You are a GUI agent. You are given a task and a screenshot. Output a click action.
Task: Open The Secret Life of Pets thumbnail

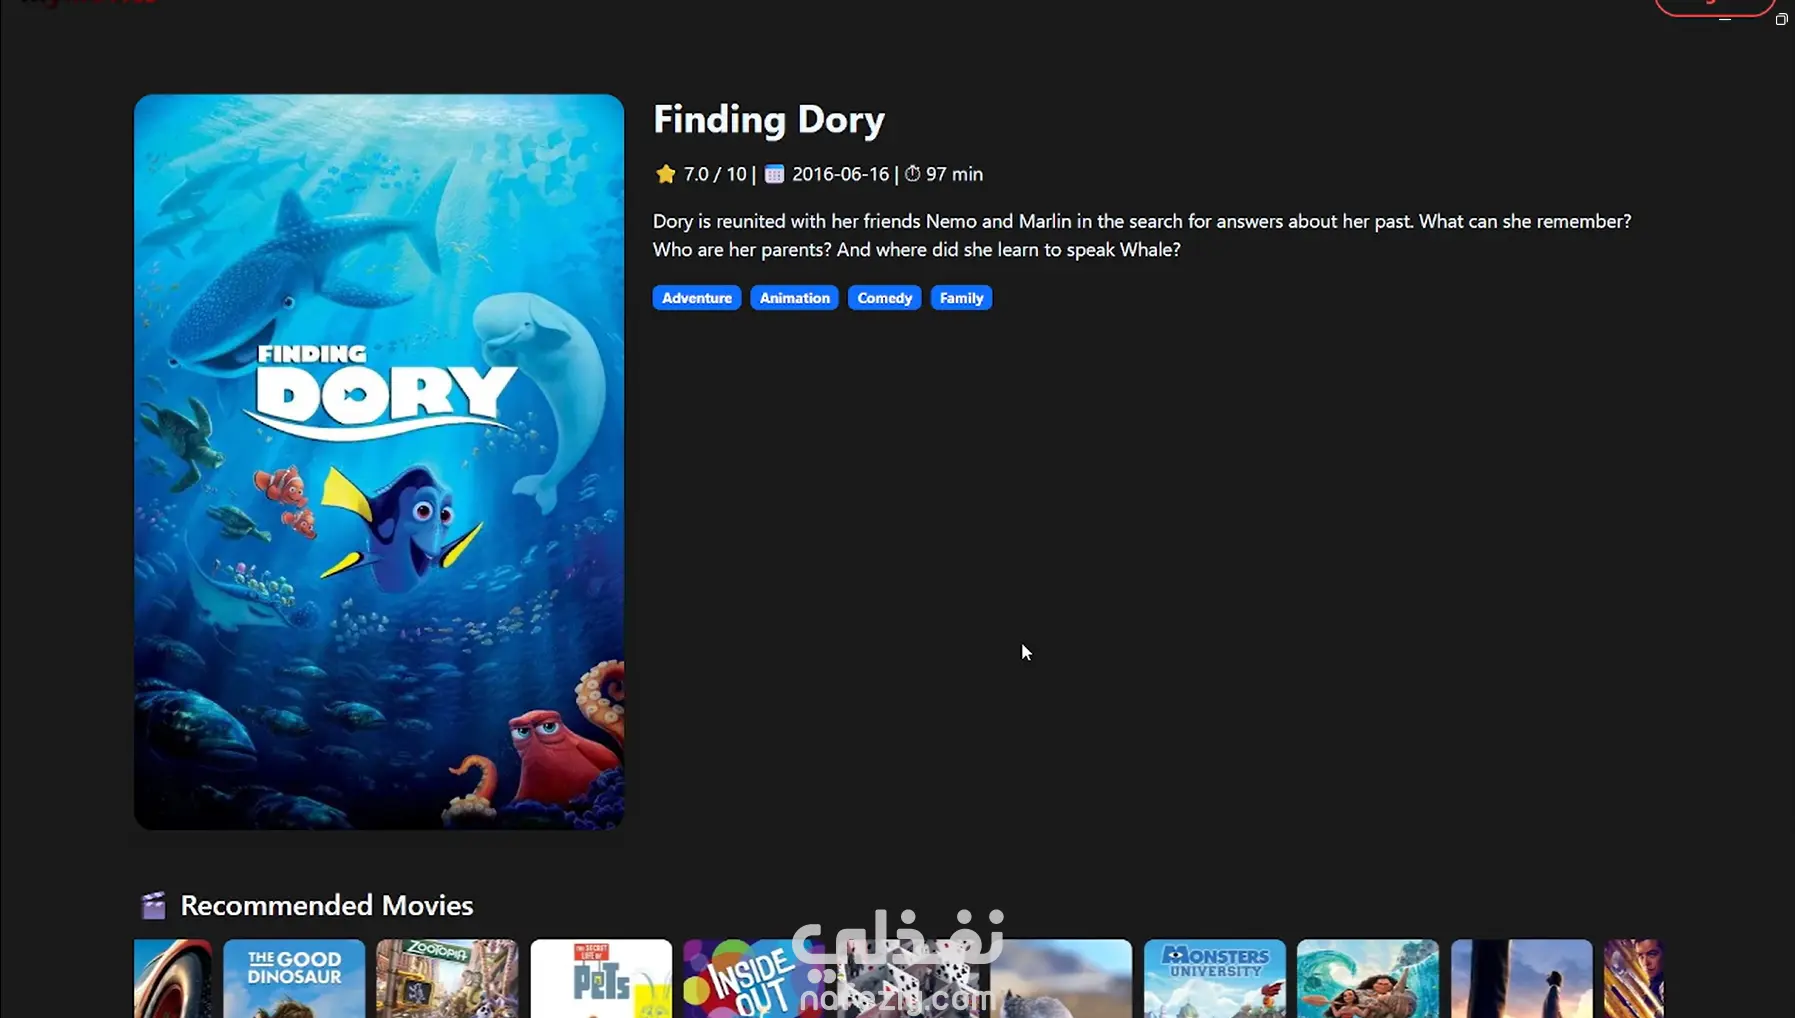click(601, 978)
